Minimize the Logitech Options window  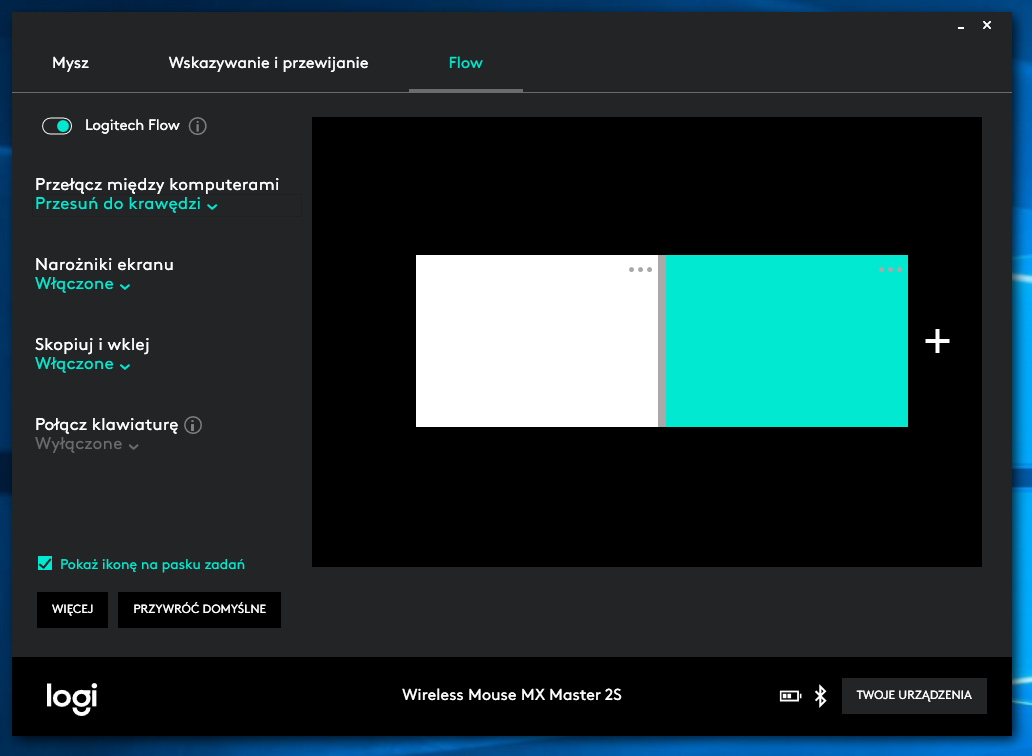tap(961, 26)
